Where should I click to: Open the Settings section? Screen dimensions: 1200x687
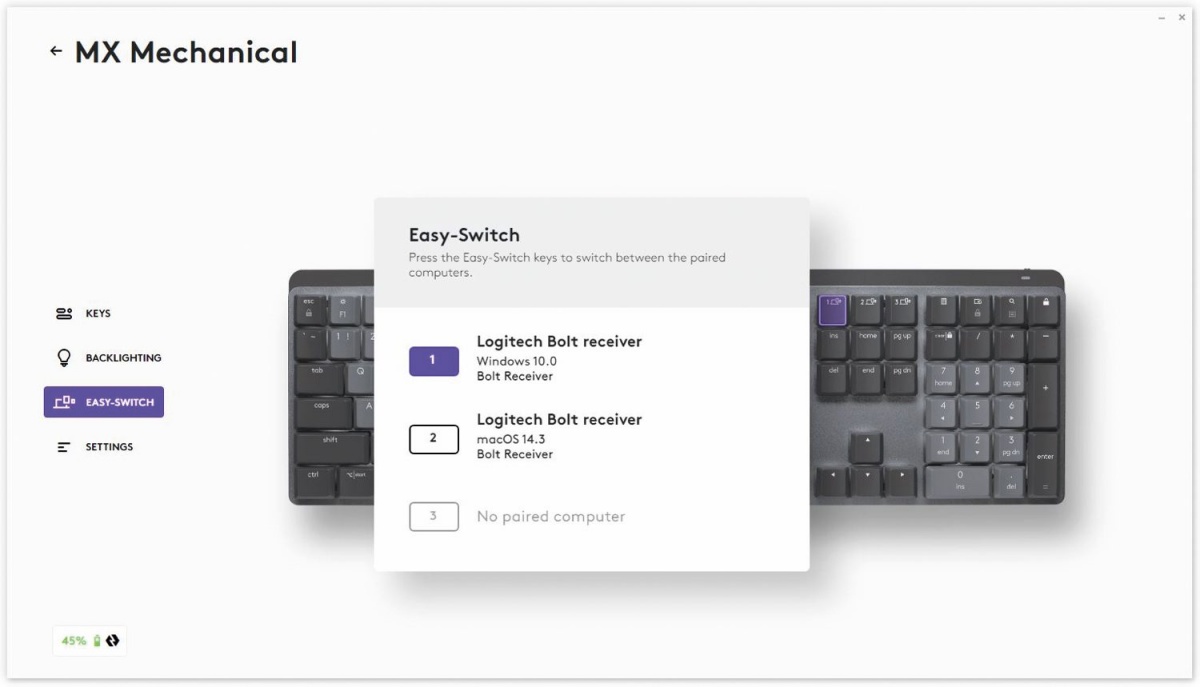[95, 447]
